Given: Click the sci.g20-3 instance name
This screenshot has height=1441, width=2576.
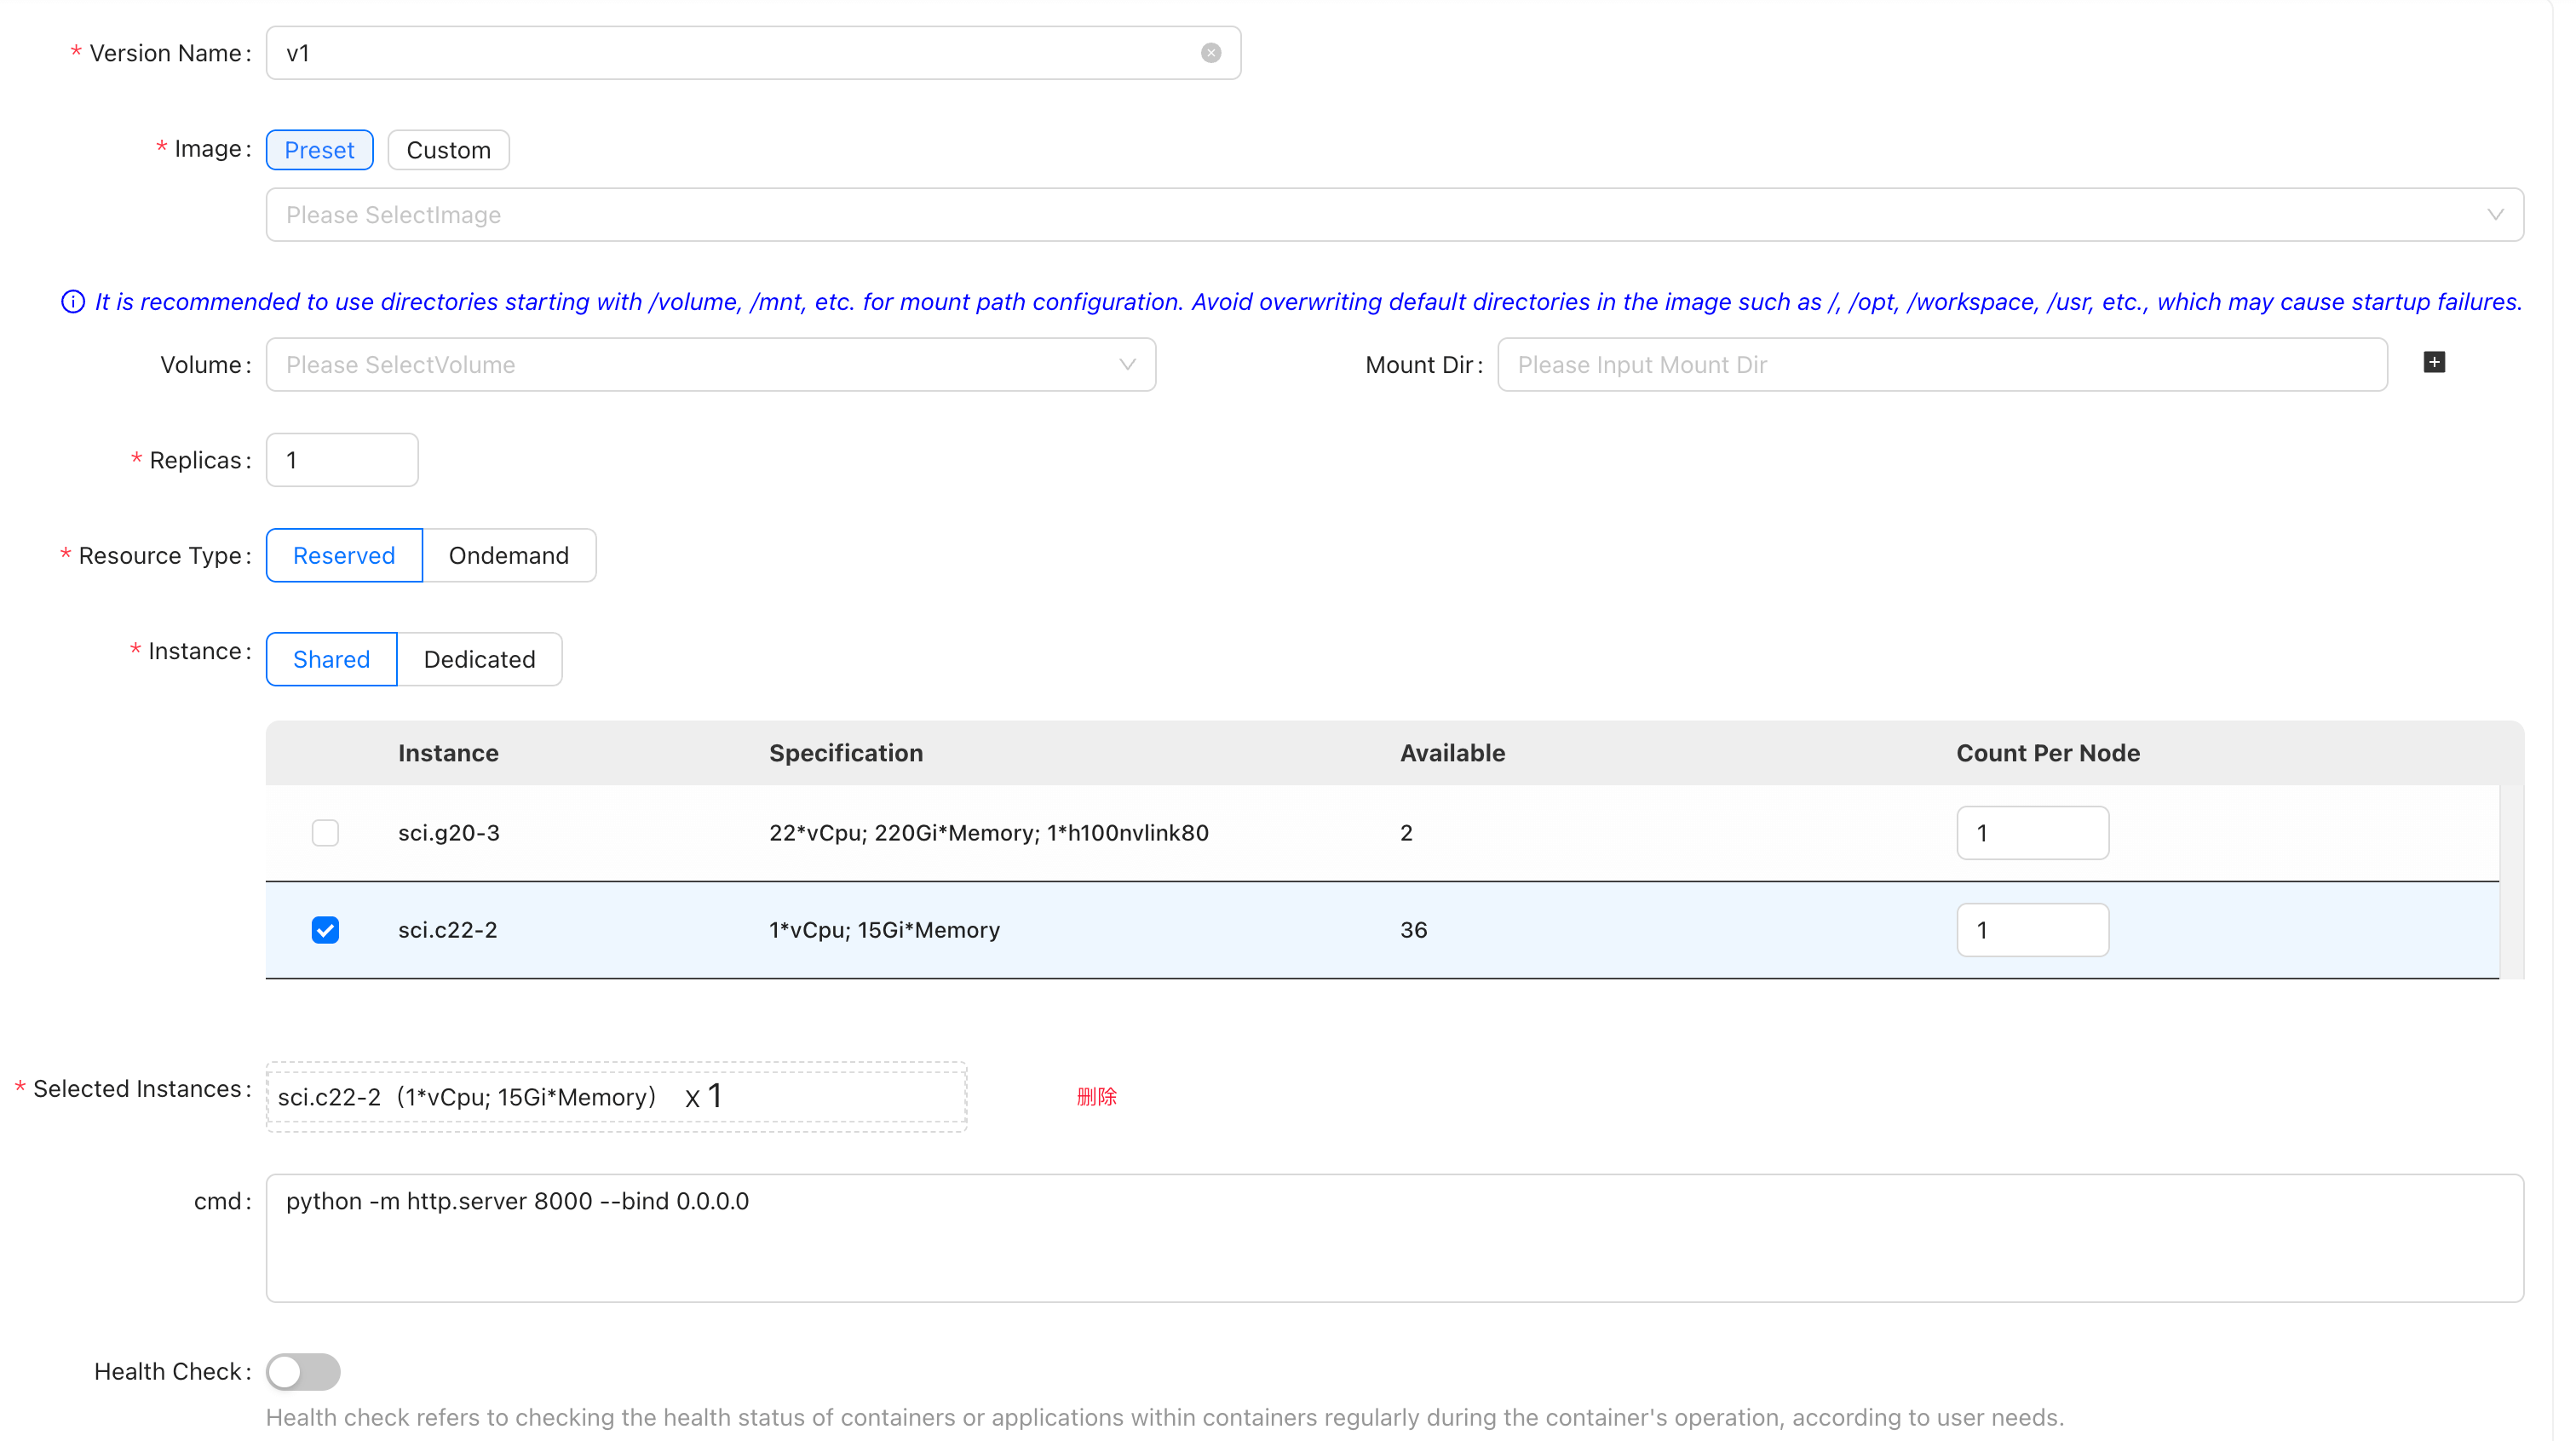Looking at the screenshot, I should (x=449, y=833).
